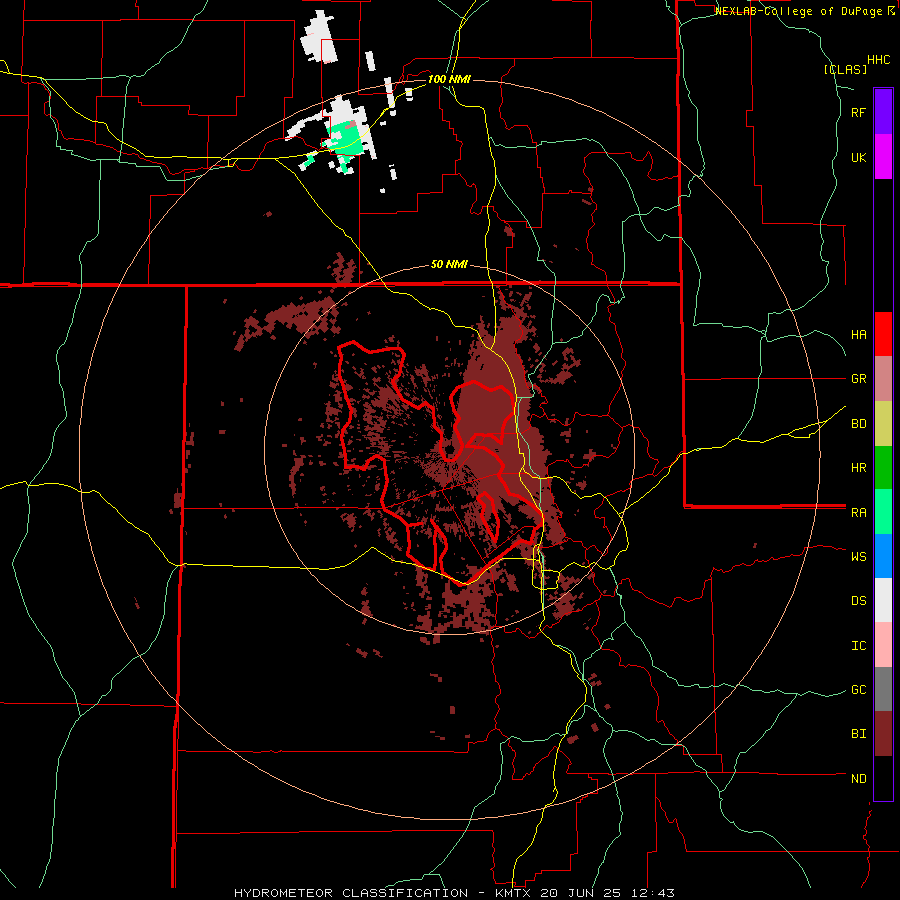This screenshot has height=900, width=900.
Task: Click the UK legend label
Action: click(x=858, y=157)
